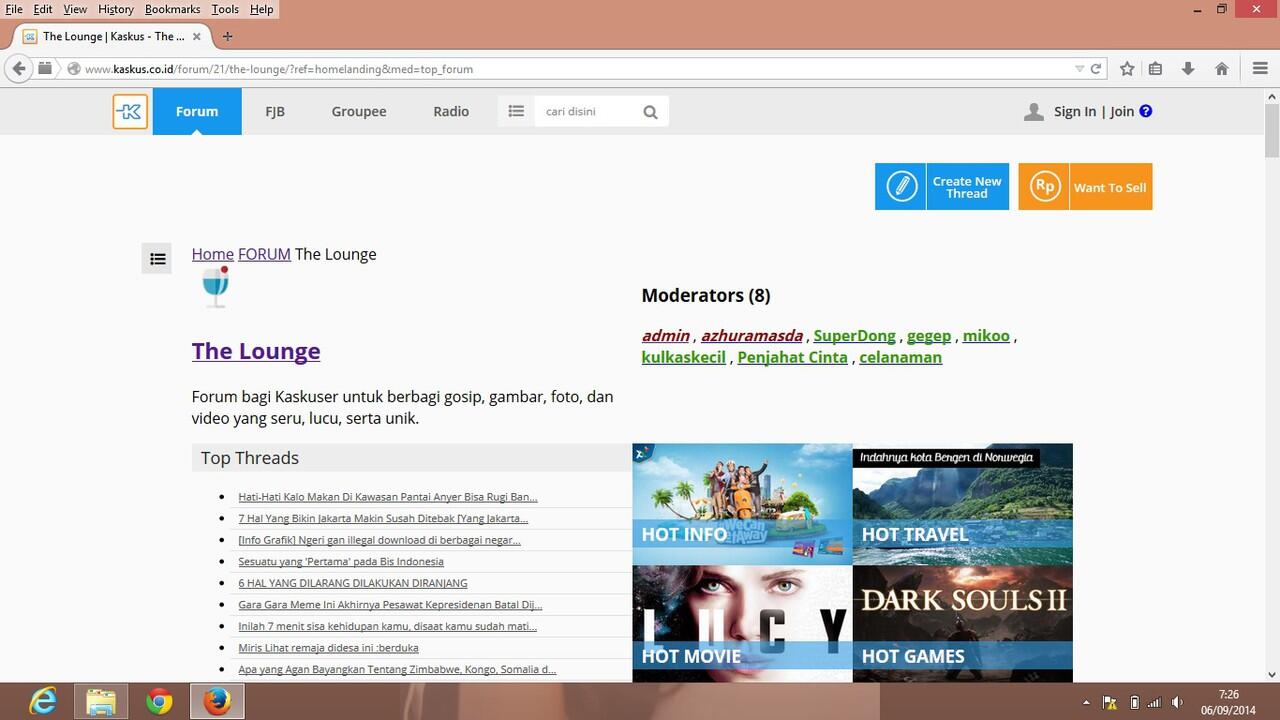Launch Internet Explorer from taskbar

tap(42, 702)
